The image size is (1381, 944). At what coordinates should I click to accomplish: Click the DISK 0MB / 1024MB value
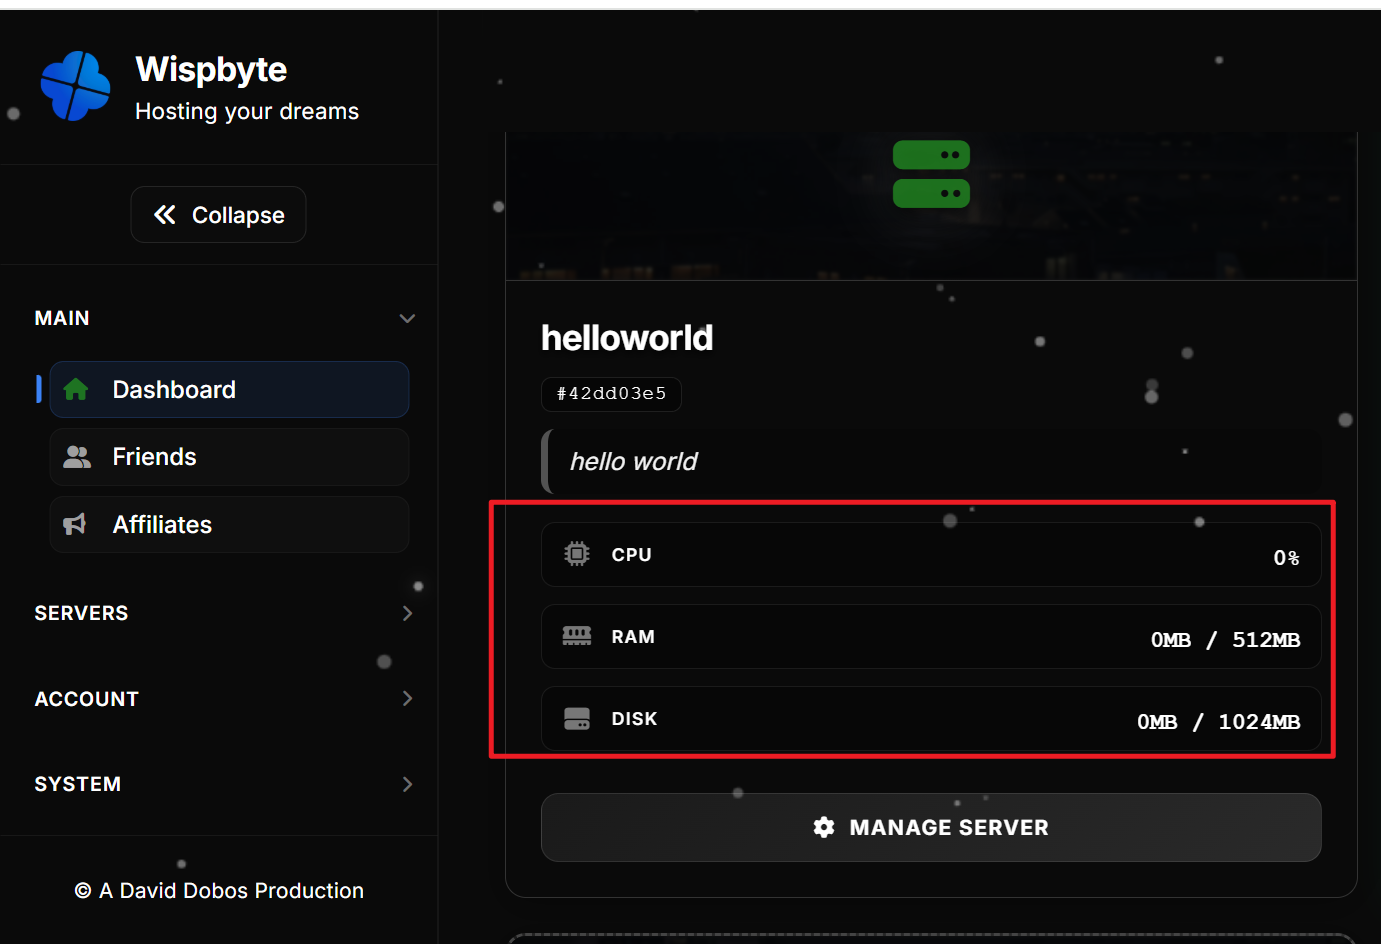pyautogui.click(x=1218, y=721)
